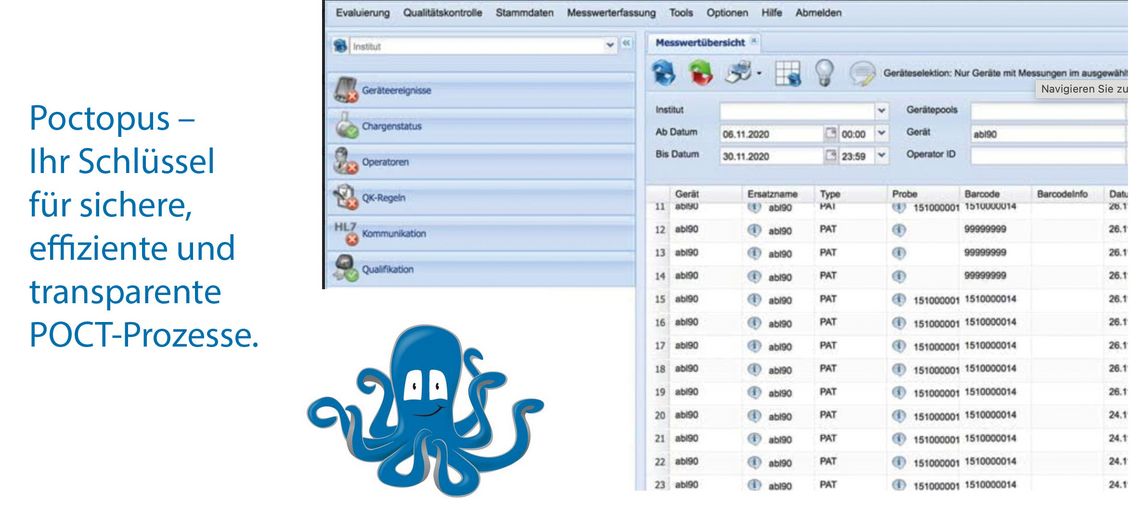Click the Type column header
1140x509 pixels.
click(850, 195)
